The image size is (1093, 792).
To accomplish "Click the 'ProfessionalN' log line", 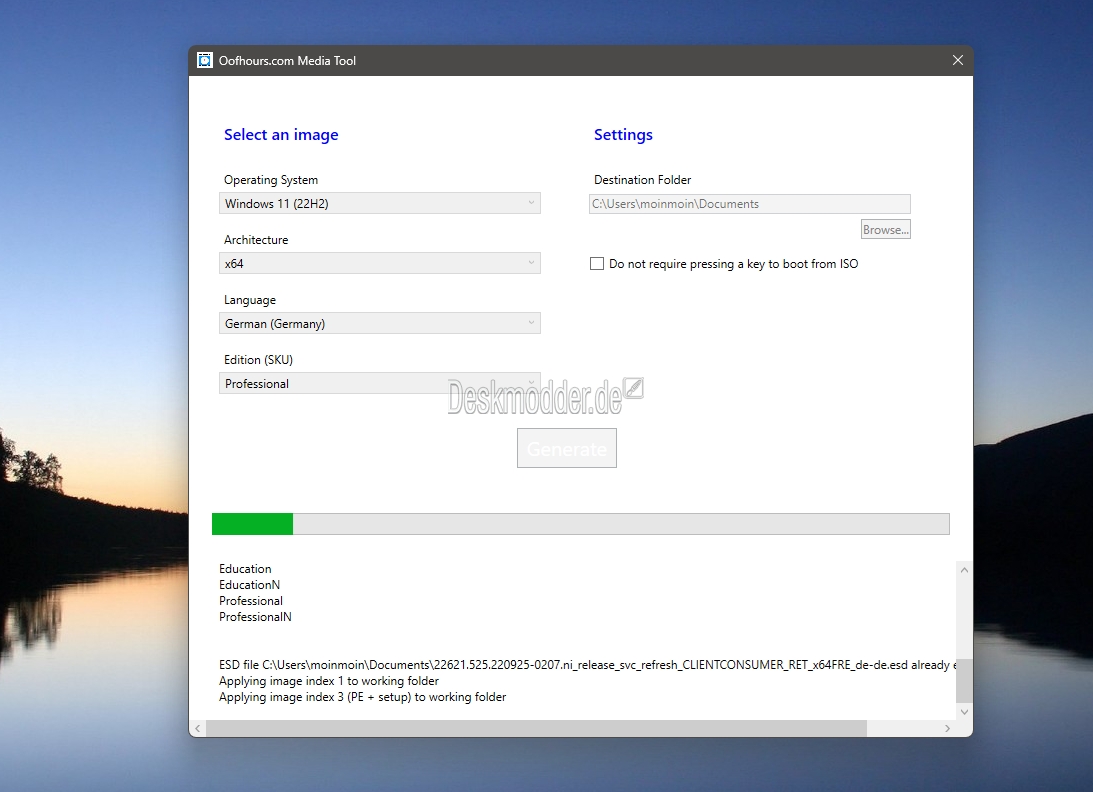I will (x=255, y=617).
